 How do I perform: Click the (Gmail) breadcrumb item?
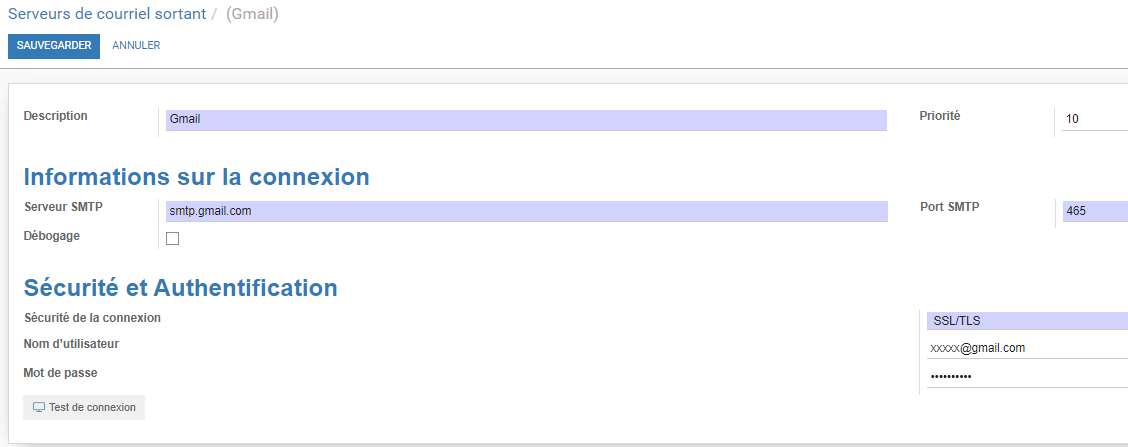point(253,14)
